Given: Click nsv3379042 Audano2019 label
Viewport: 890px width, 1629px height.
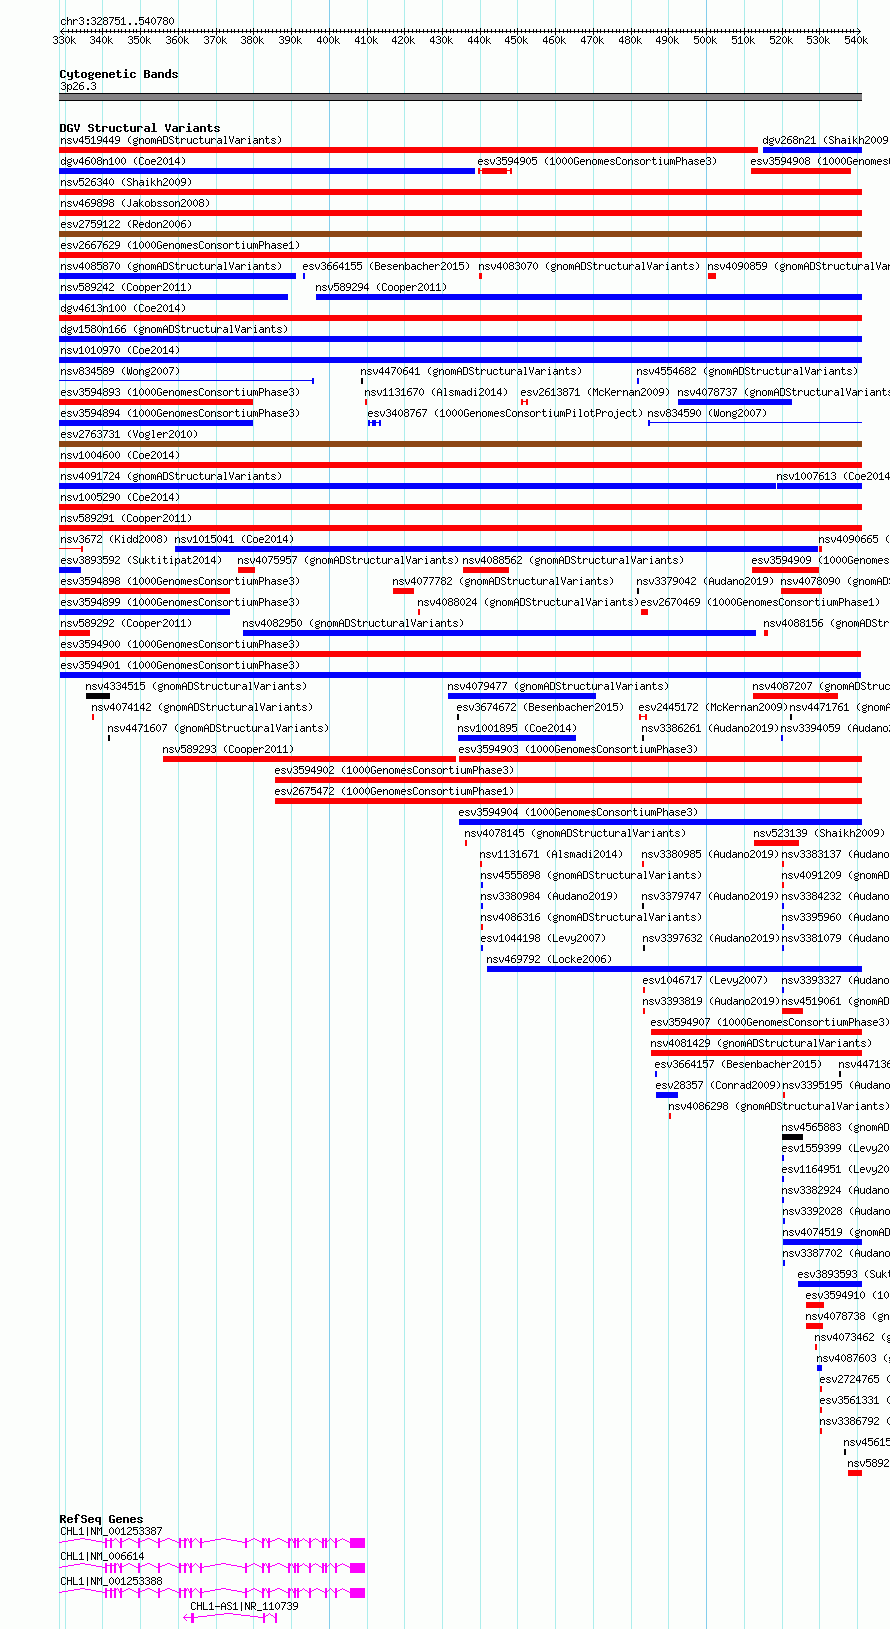Looking at the screenshot, I should coord(705,582).
